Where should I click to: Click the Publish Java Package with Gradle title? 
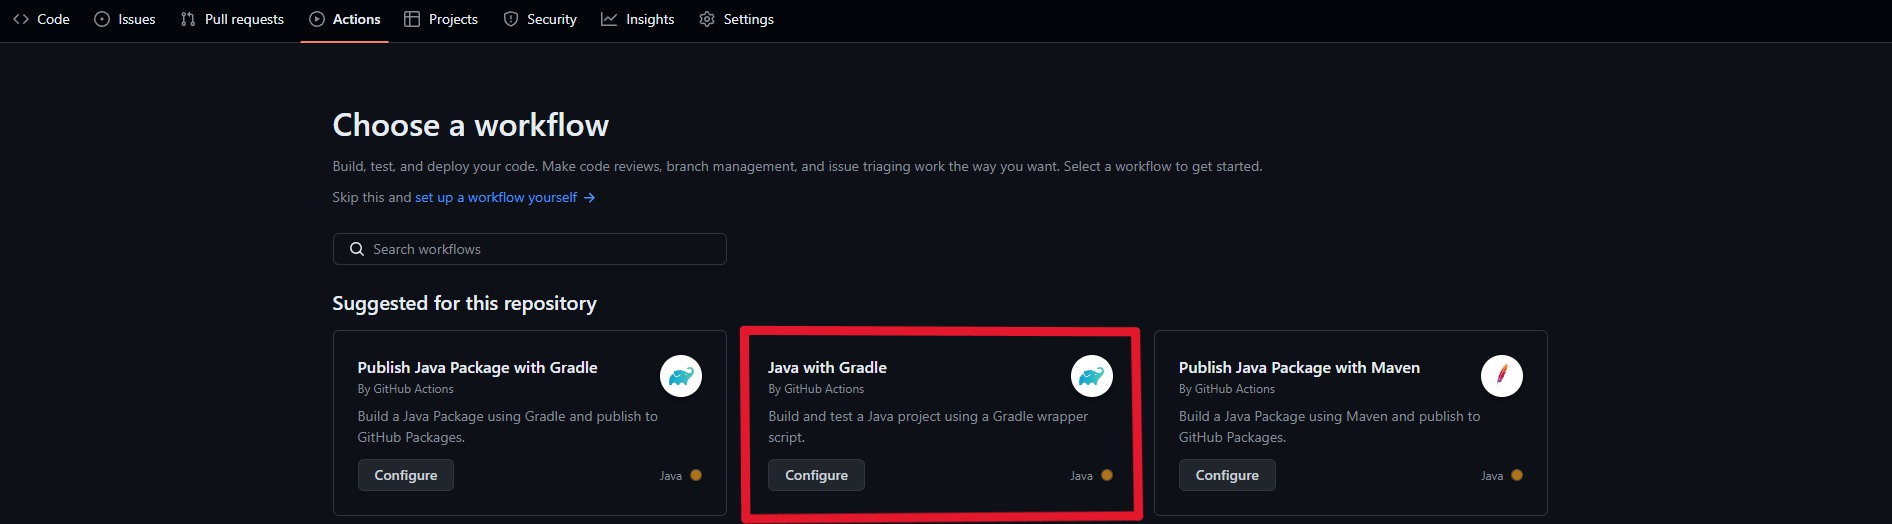[x=477, y=368]
